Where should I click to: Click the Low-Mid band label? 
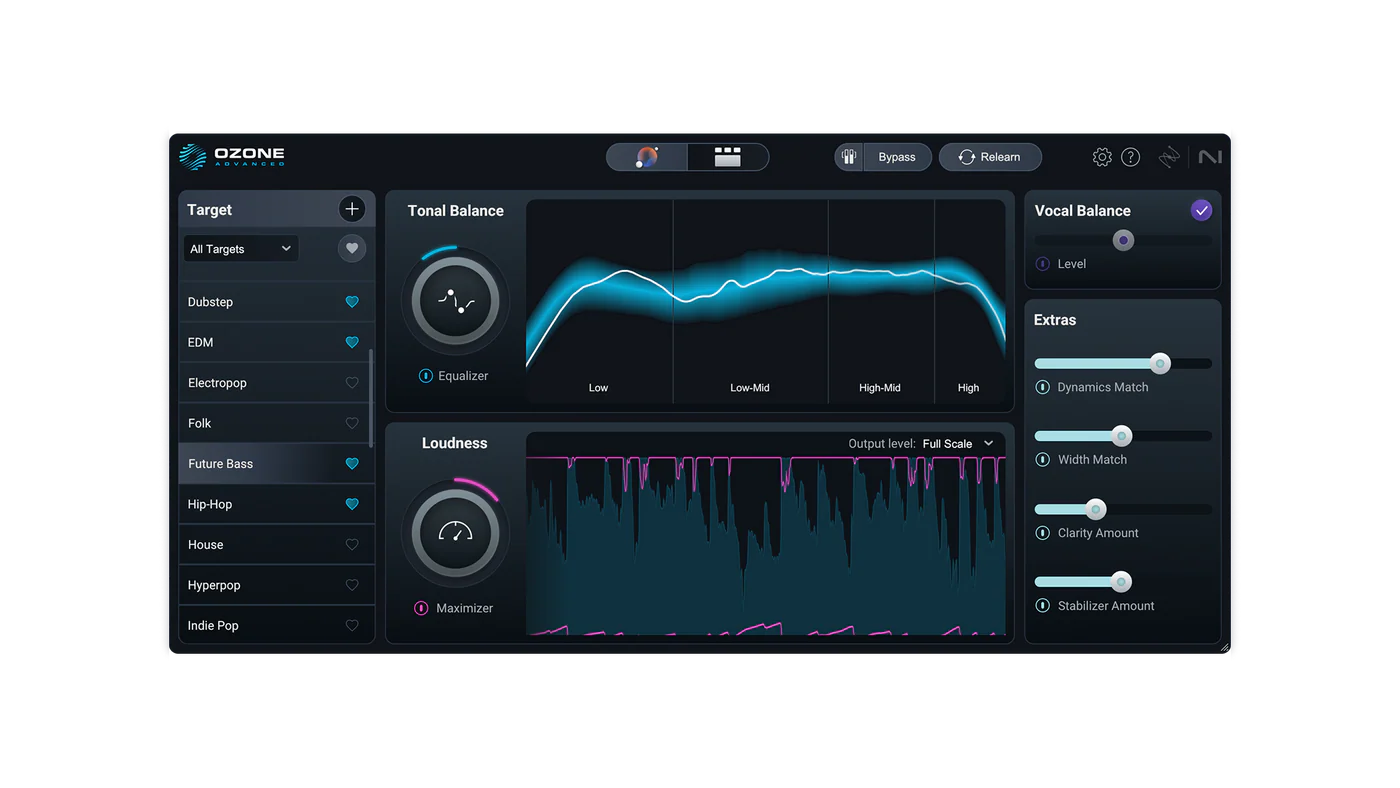750,388
